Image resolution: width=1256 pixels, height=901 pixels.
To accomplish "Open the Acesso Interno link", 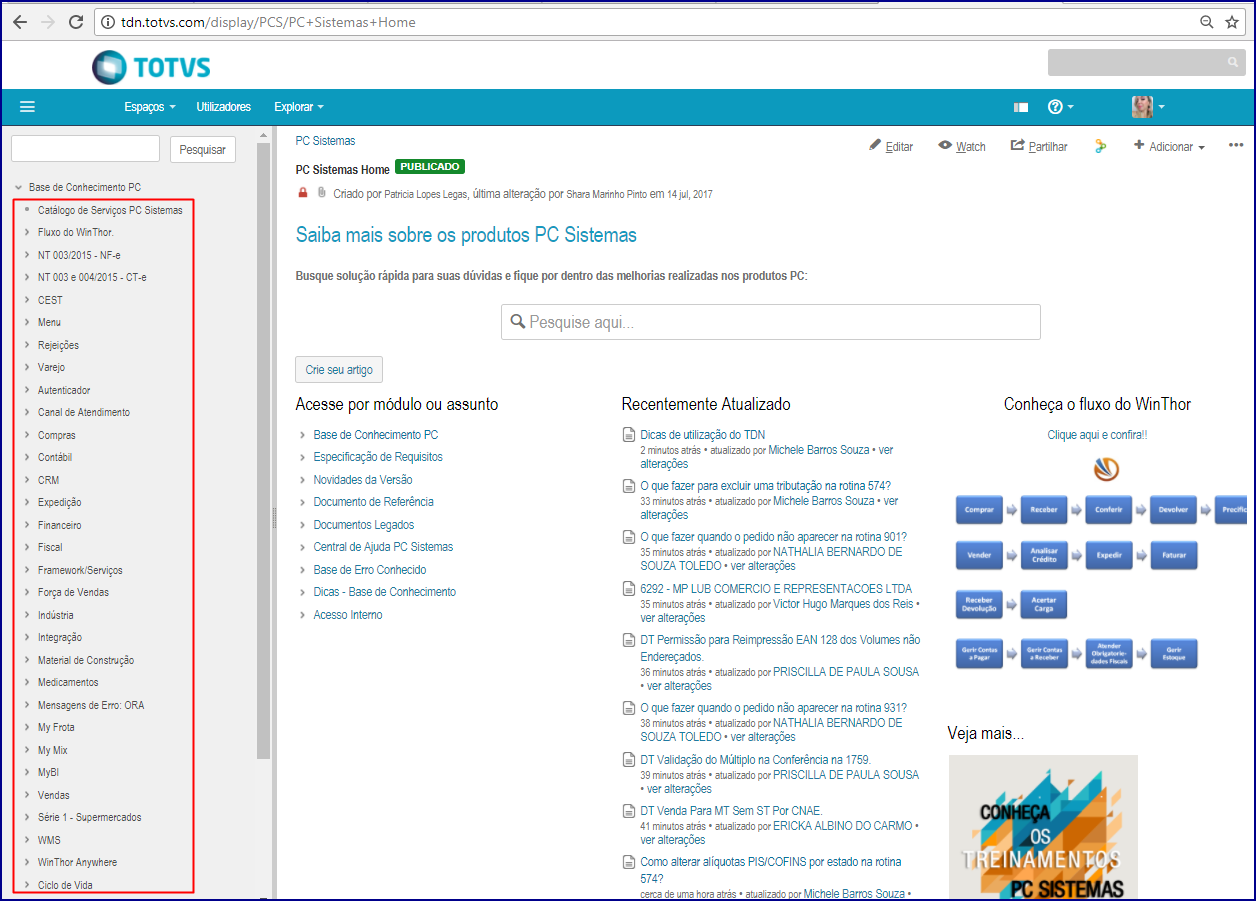I will [x=348, y=615].
